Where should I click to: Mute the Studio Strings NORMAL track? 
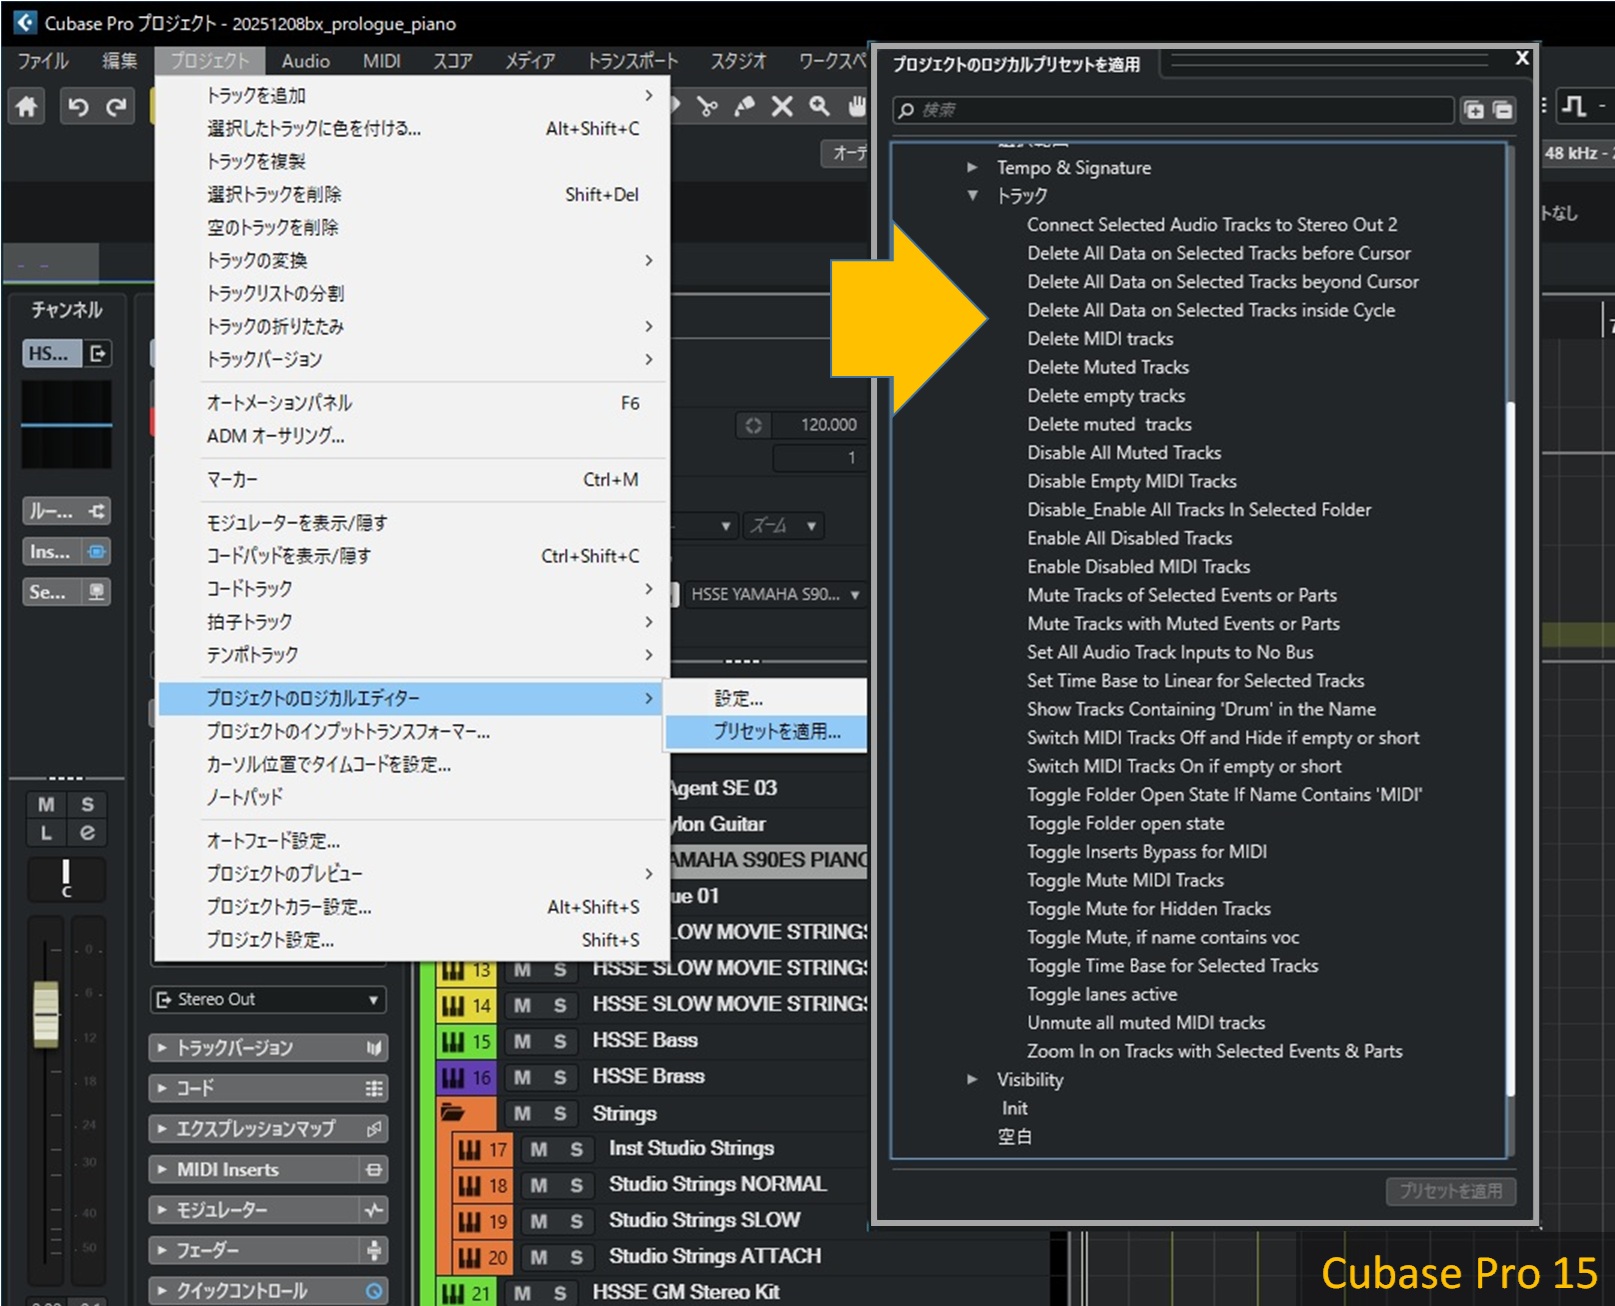[539, 1185]
